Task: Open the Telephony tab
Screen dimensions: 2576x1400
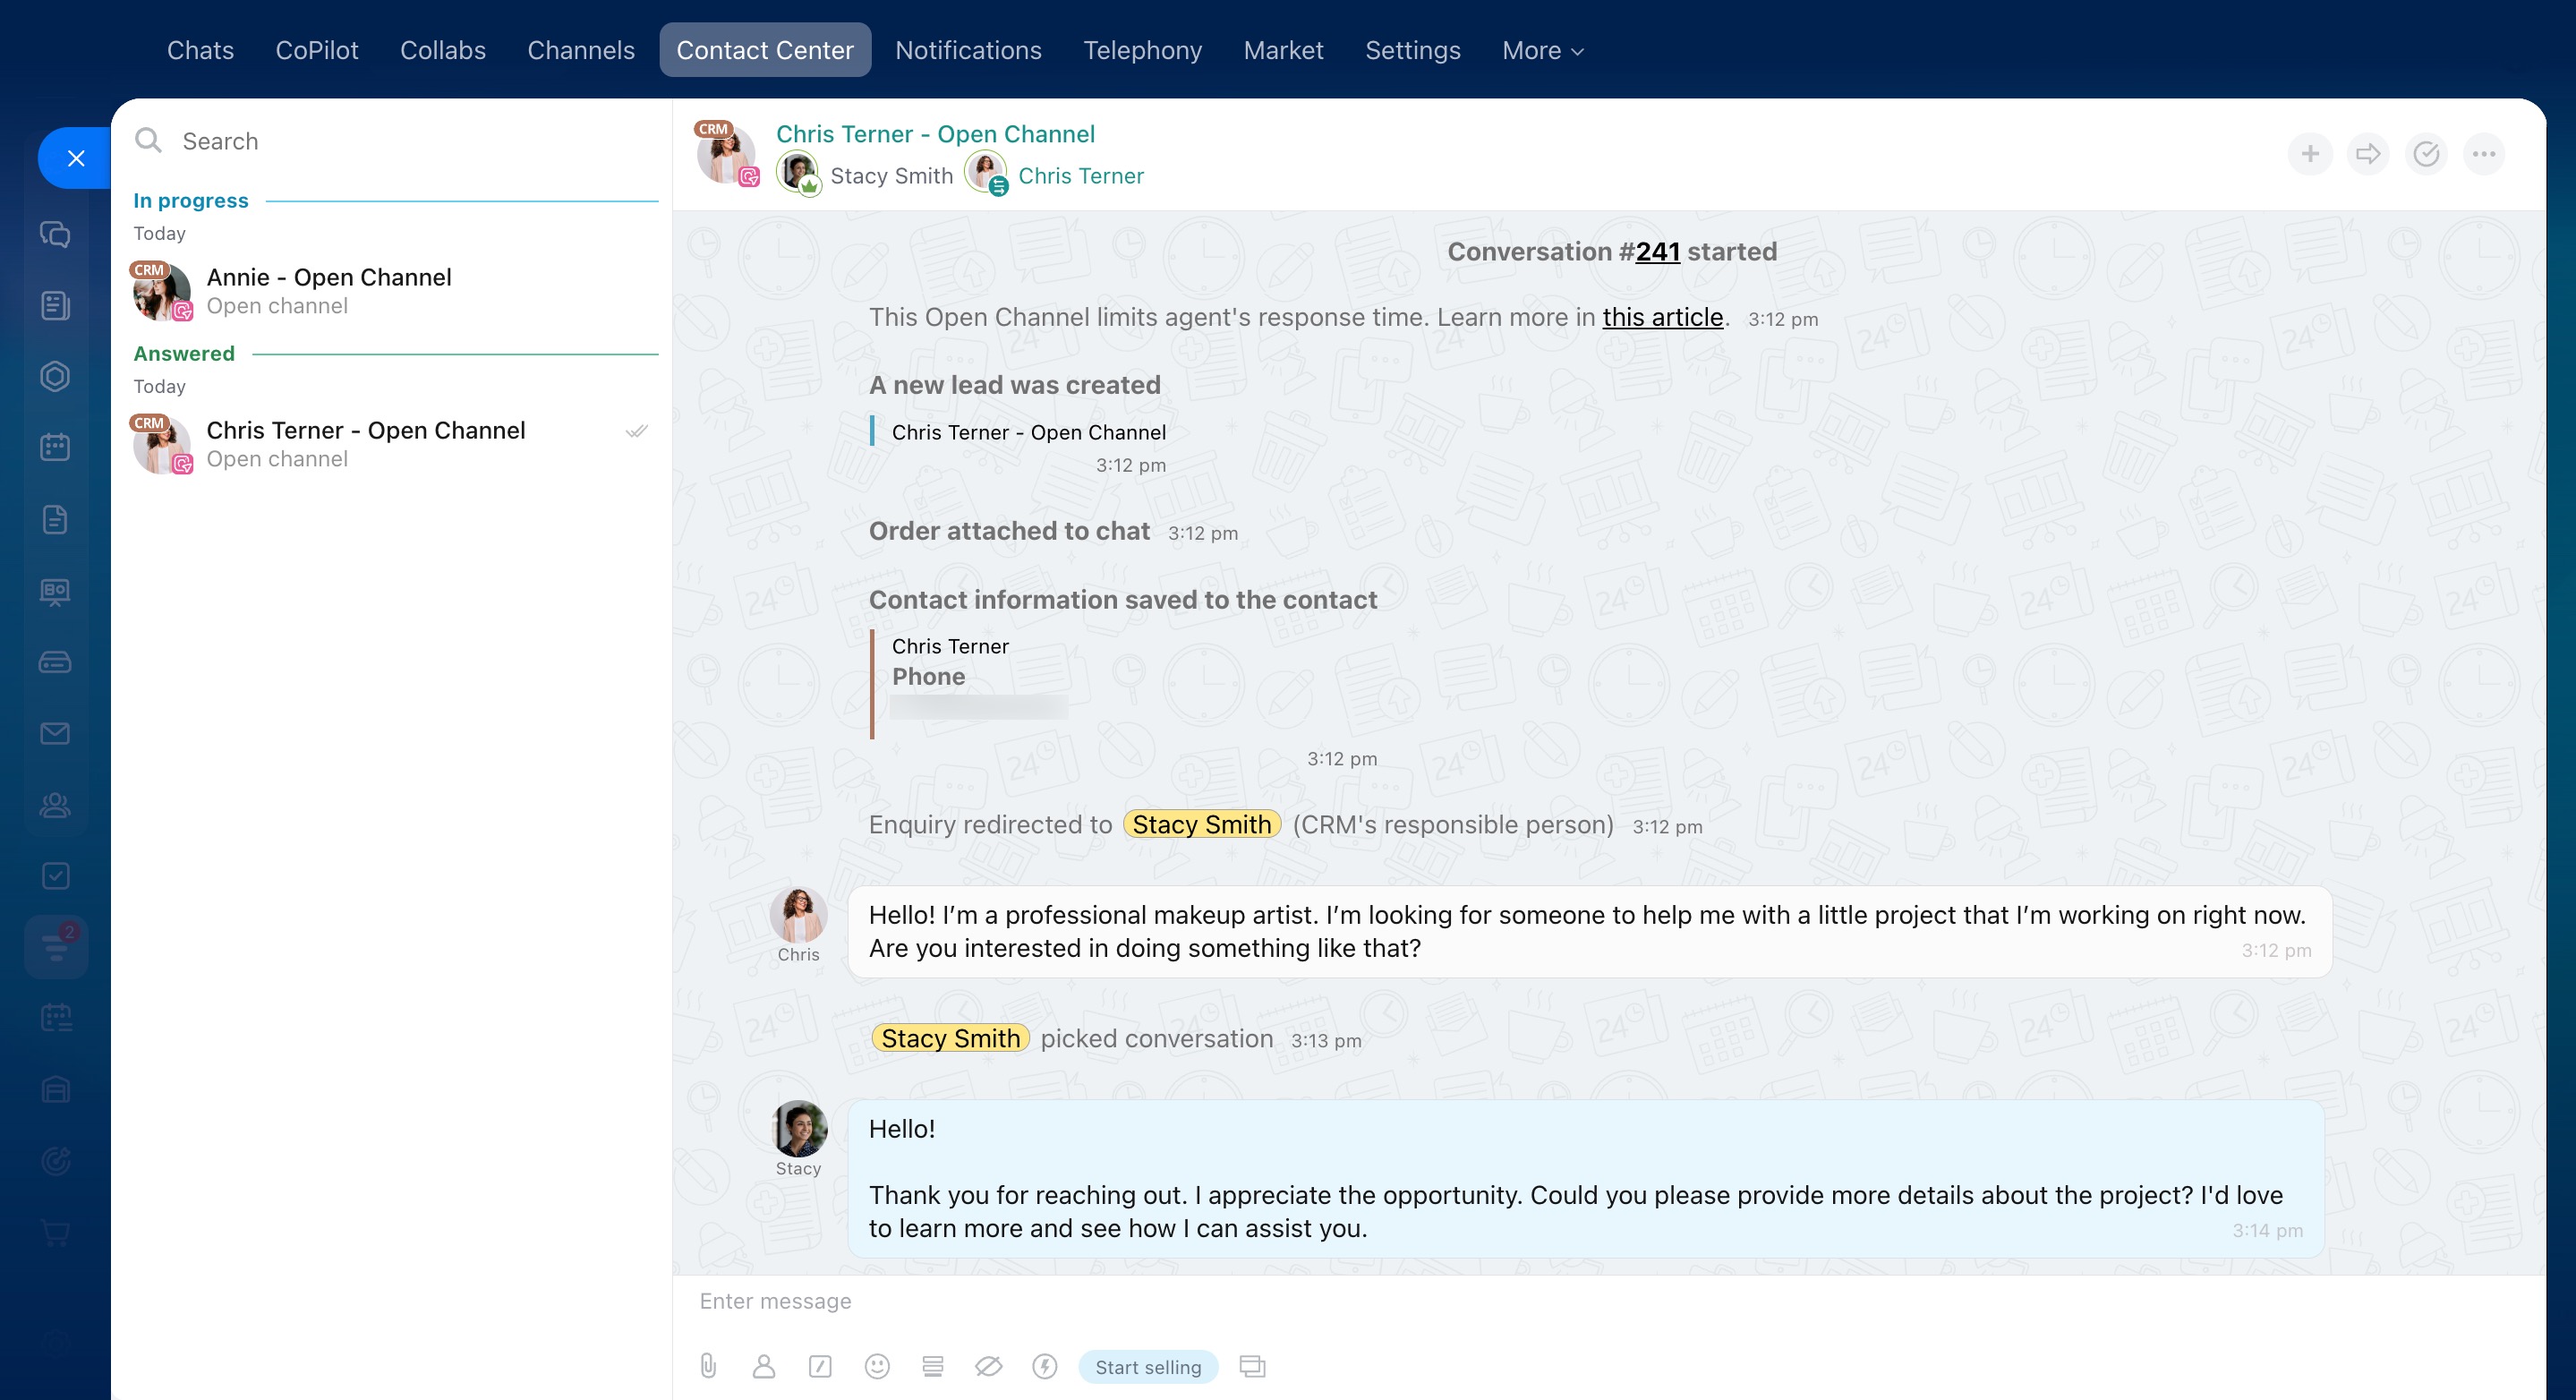Action: click(x=1142, y=50)
